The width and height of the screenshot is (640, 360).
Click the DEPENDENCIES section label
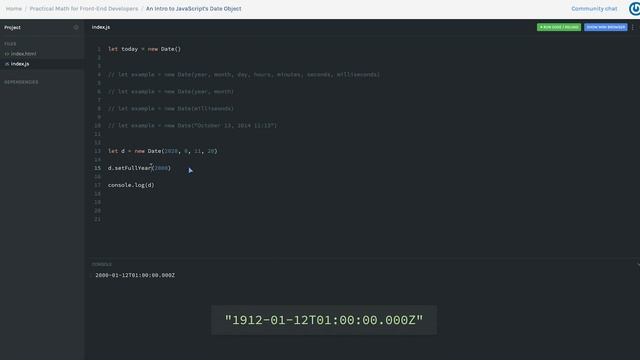point(21,82)
